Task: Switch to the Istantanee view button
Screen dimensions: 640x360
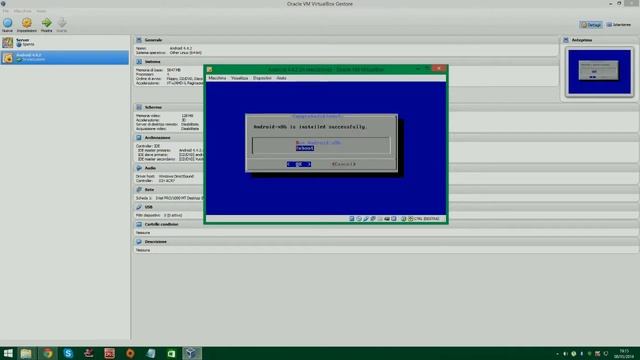Action: coord(619,25)
